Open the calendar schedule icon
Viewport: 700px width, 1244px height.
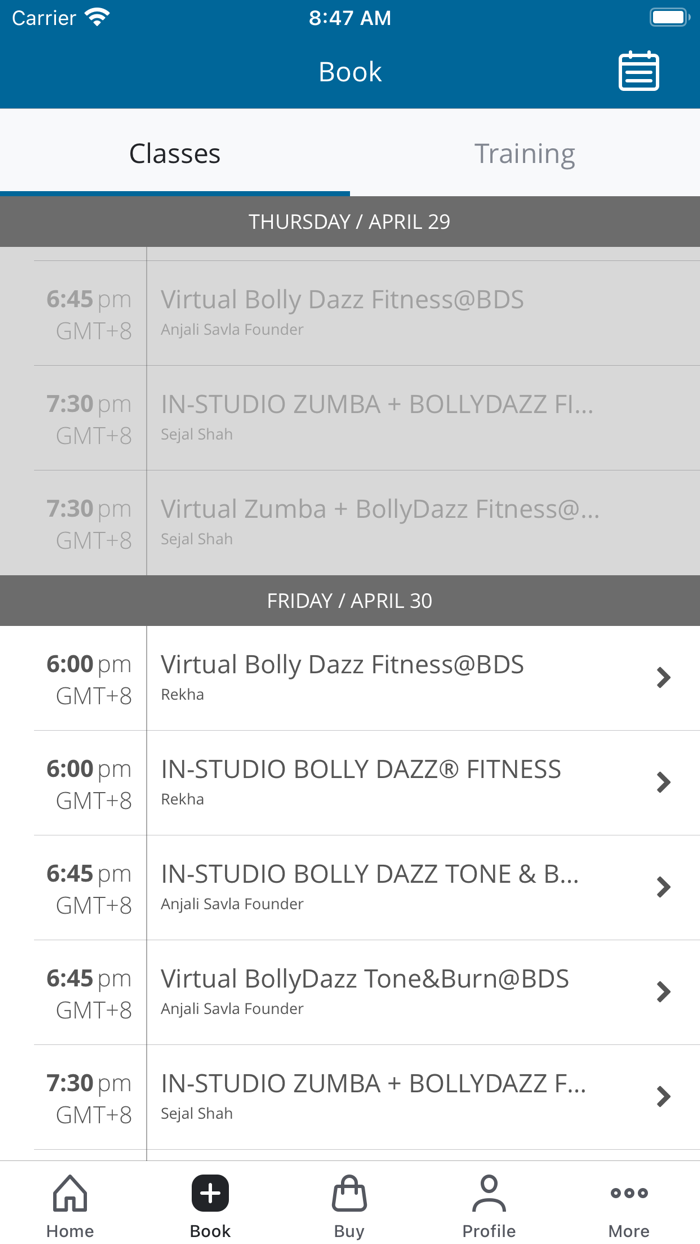(x=638, y=71)
